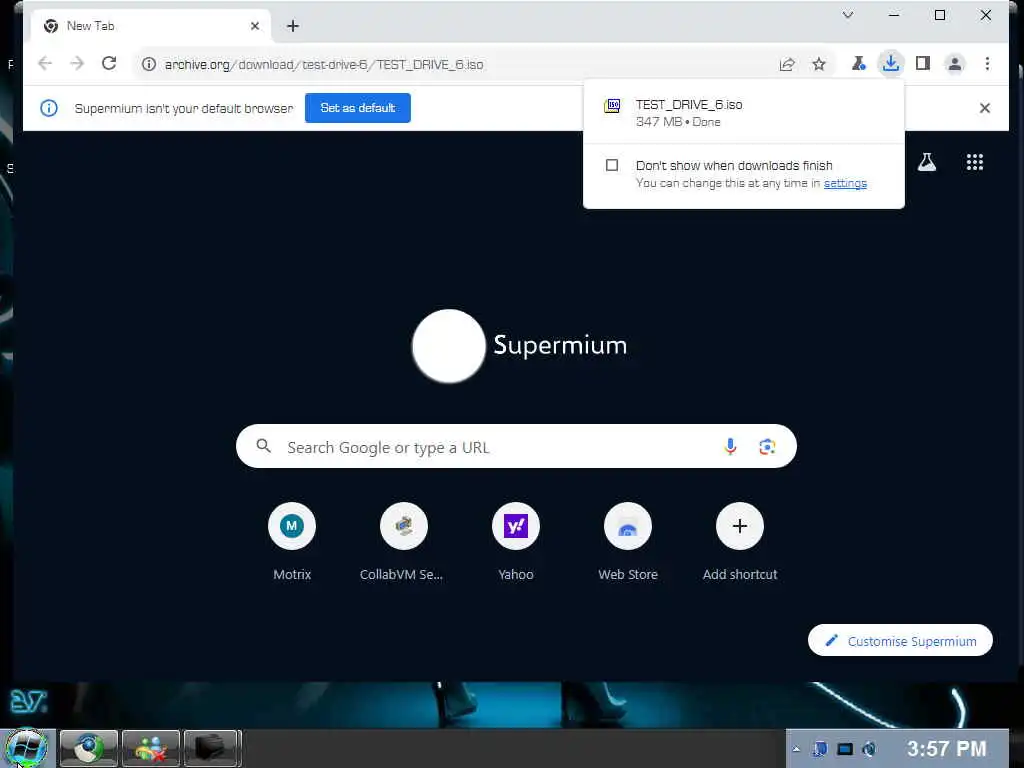
Task: Open a new tab with plus button
Action: [293, 26]
